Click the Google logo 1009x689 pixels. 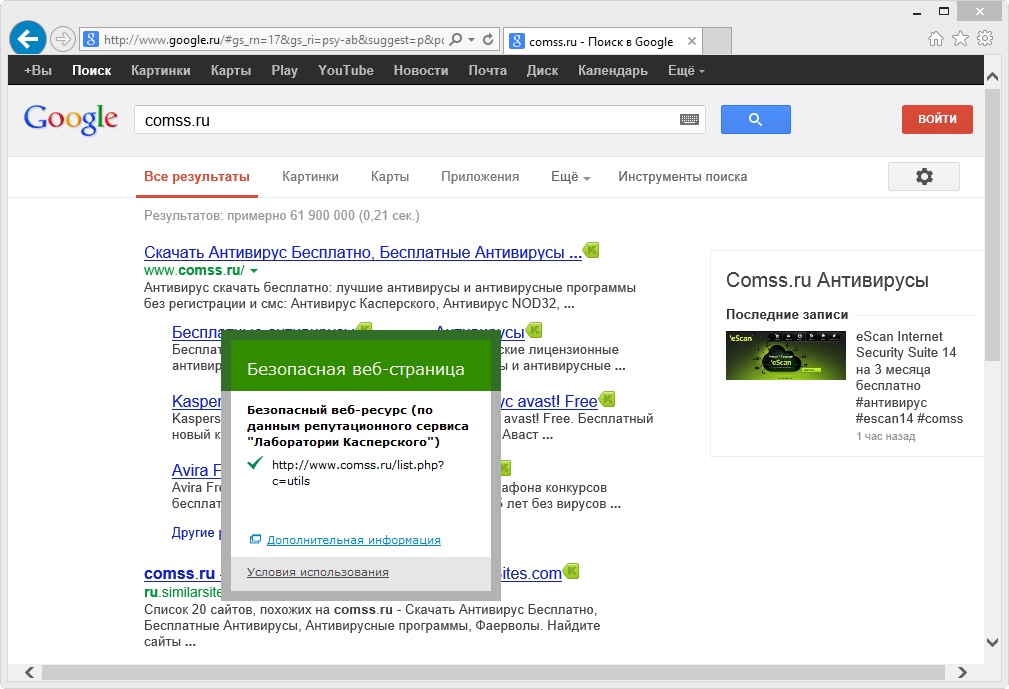coord(71,119)
